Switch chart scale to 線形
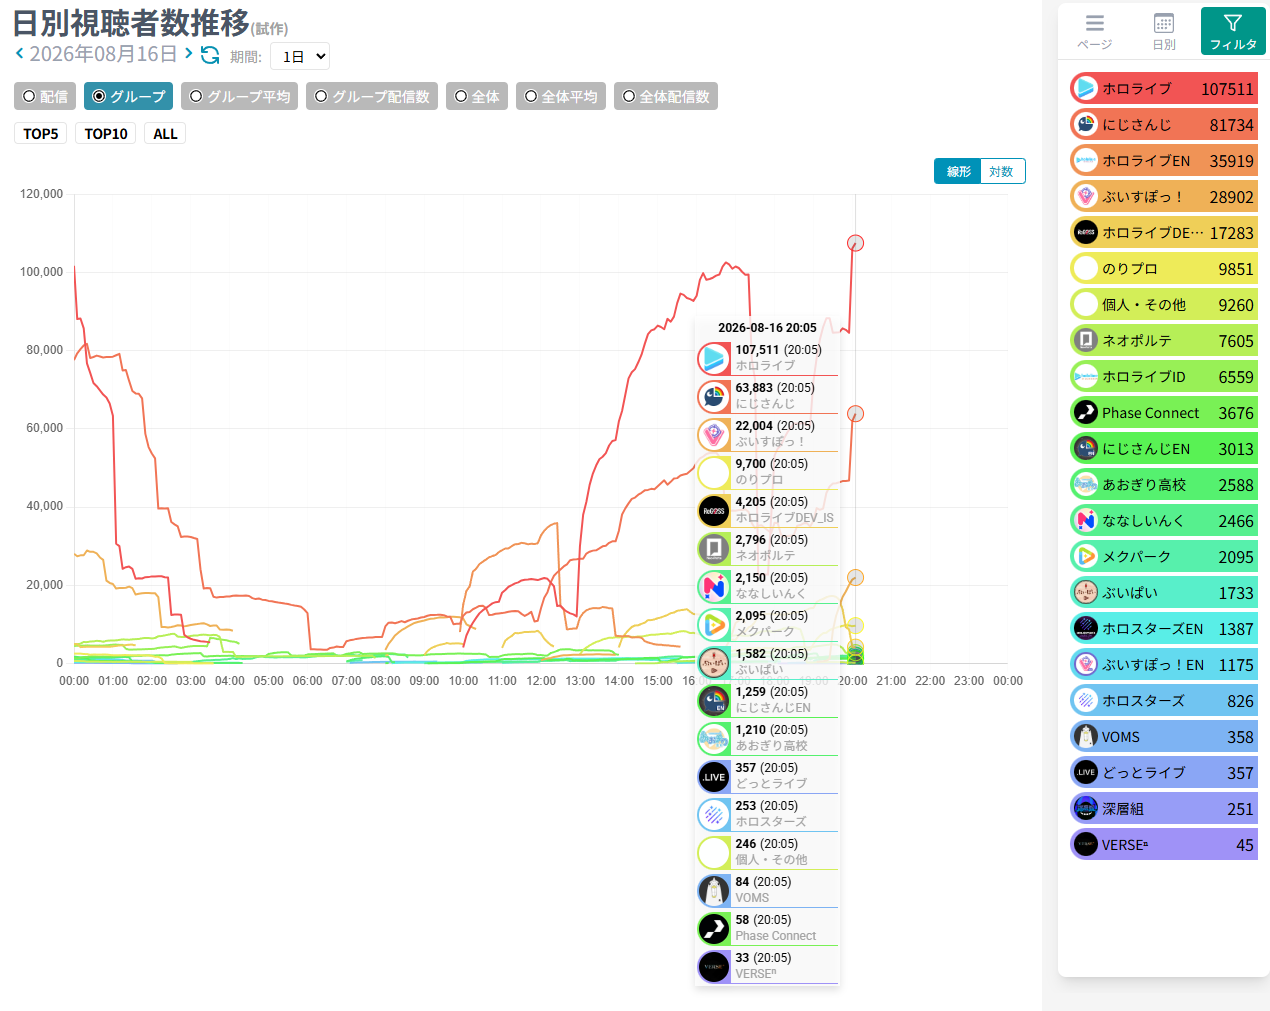 coord(958,171)
